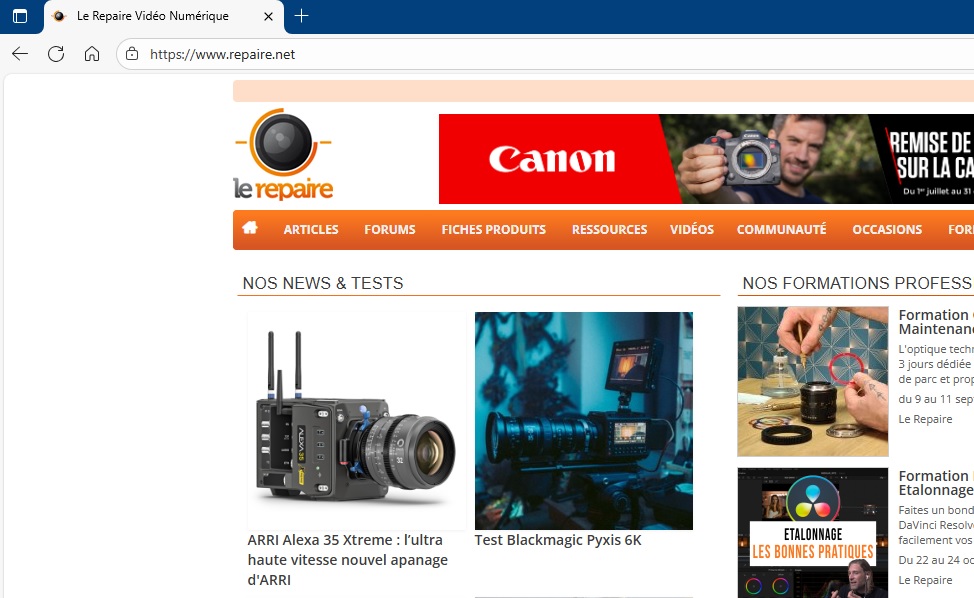Click the browser back arrow

[x=20, y=54]
